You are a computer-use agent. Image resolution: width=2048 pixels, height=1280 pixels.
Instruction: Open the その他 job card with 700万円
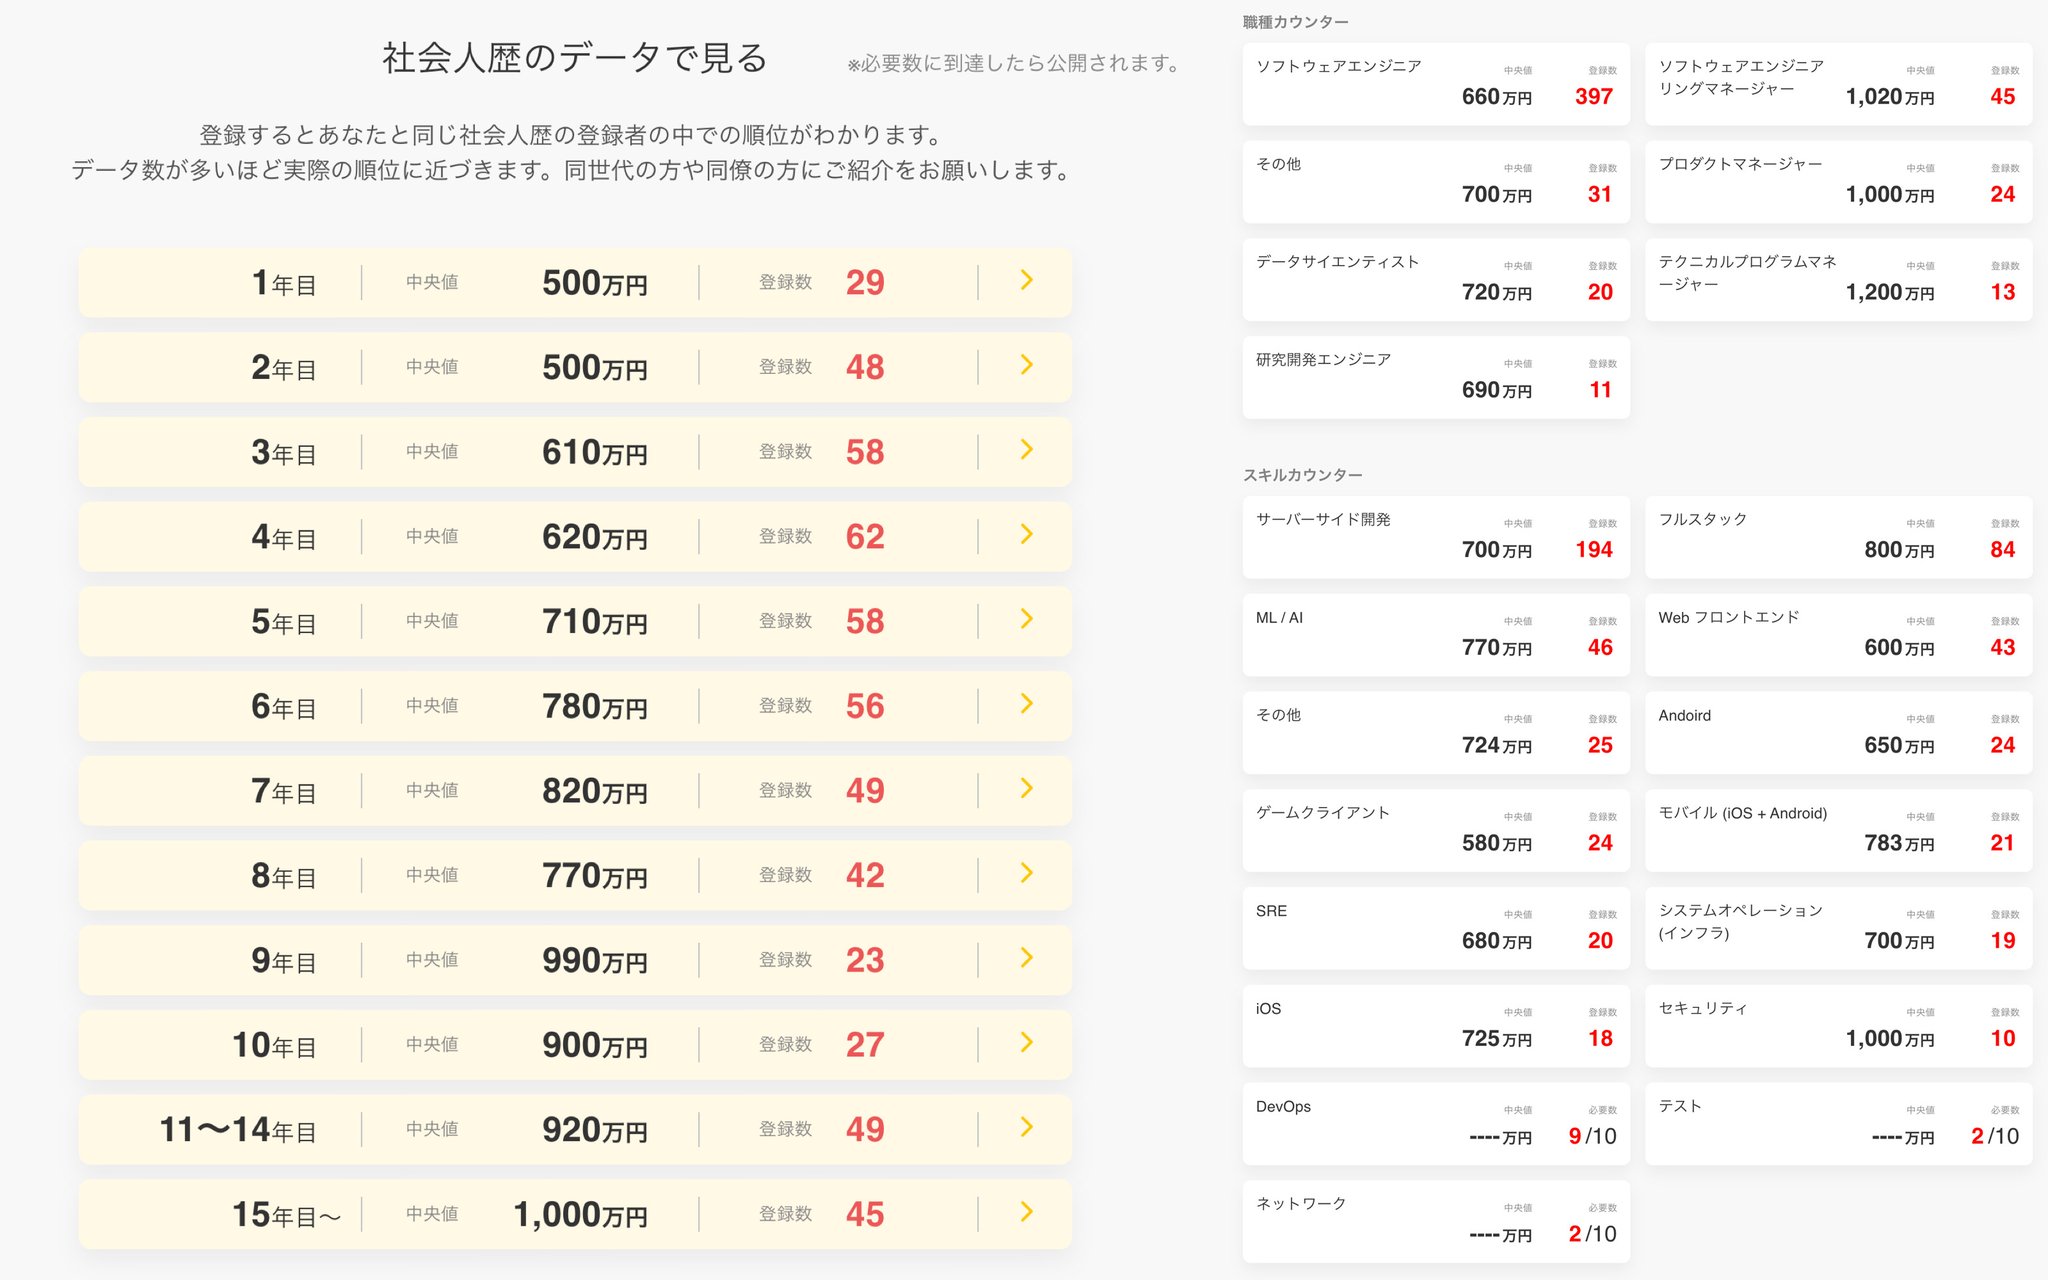(1436, 182)
